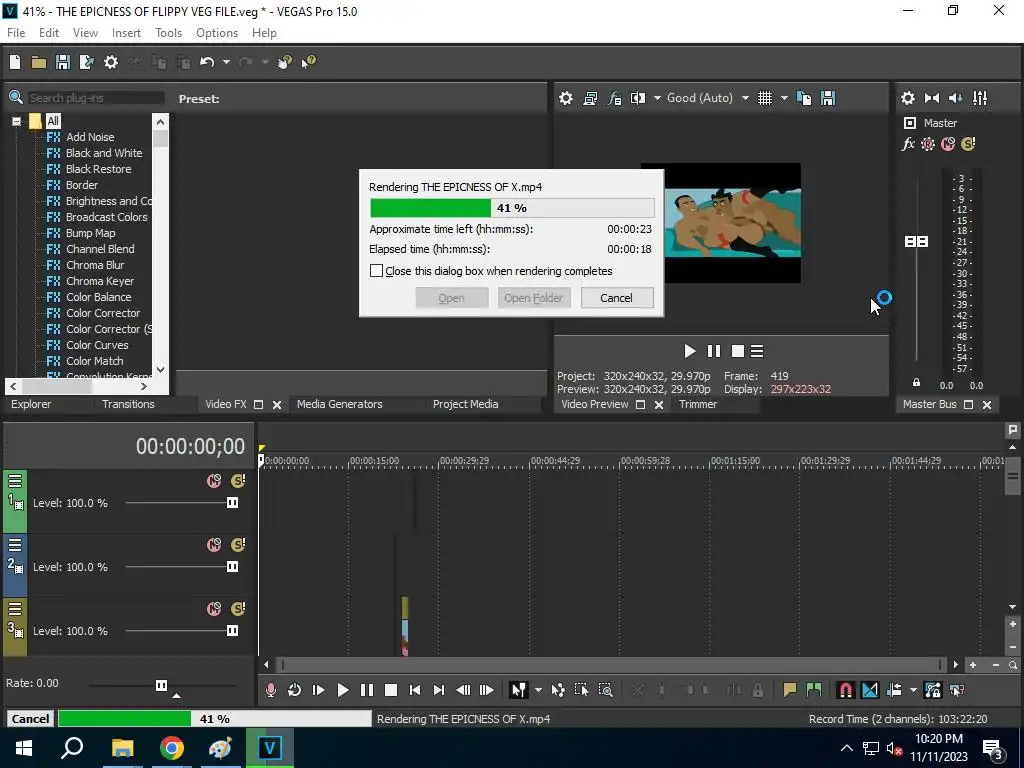Click the Search plug-ins field

(96, 98)
